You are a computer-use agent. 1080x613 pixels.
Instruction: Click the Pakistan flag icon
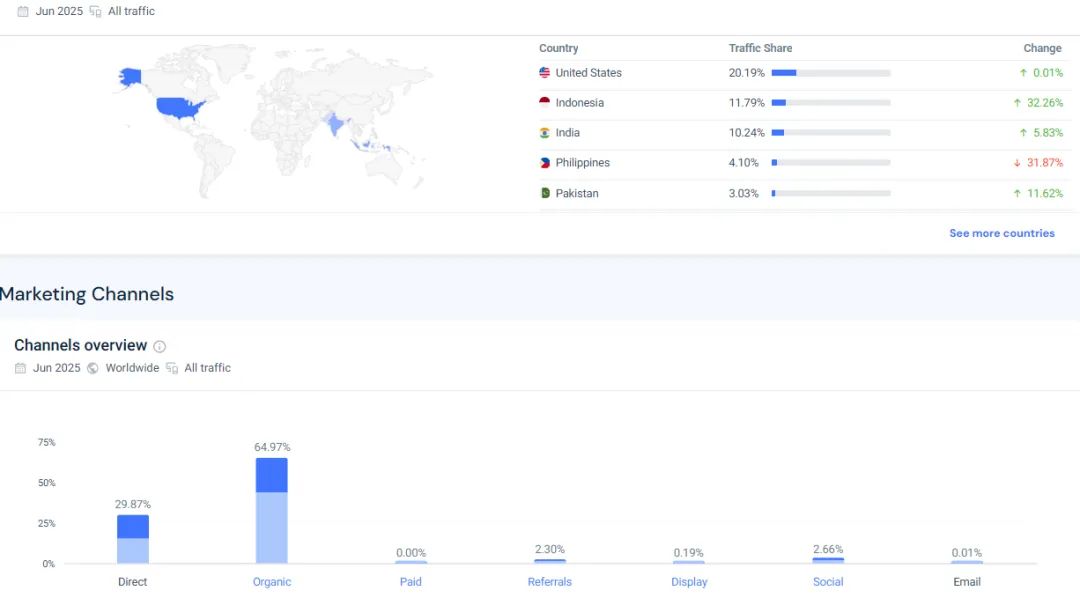(x=544, y=193)
